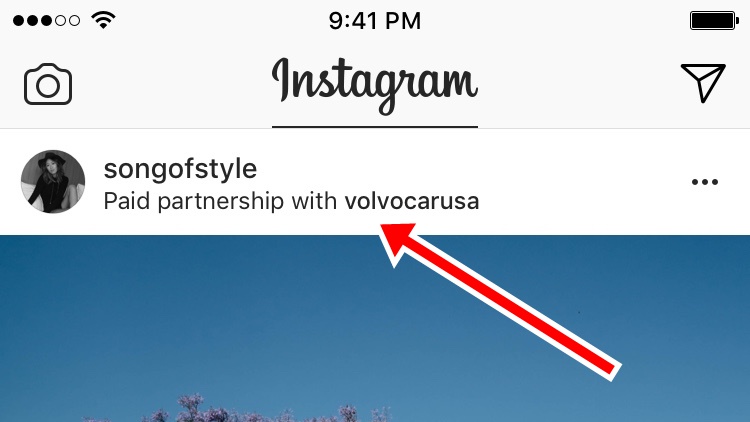Click the Instagram wordmark logo
The width and height of the screenshot is (750, 422).
pyautogui.click(x=375, y=85)
